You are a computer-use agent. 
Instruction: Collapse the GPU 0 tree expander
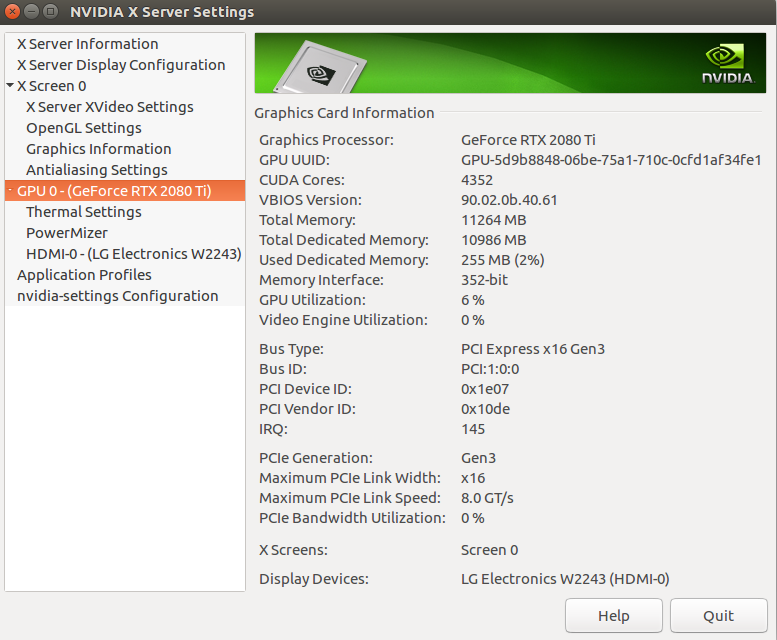coord(10,190)
